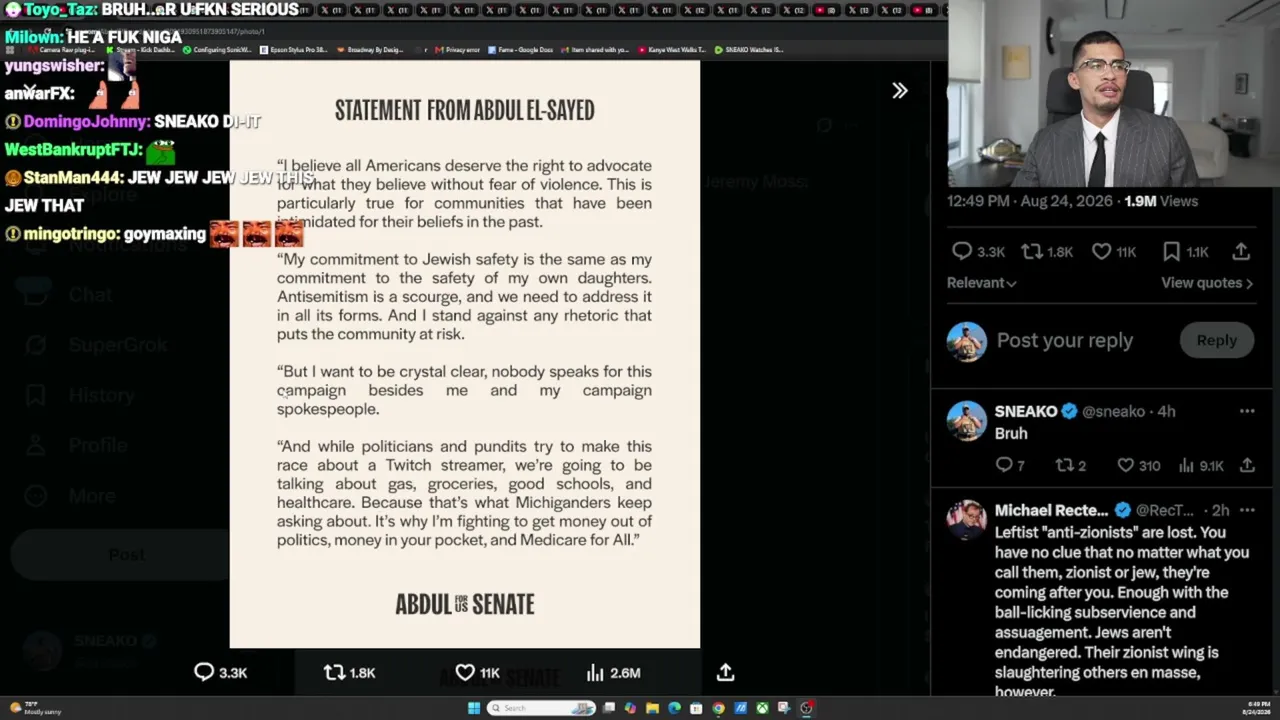Image resolution: width=1280 pixels, height=720 pixels.
Task: Open more options on Michael Recte... reply
Action: [x=1247, y=510]
